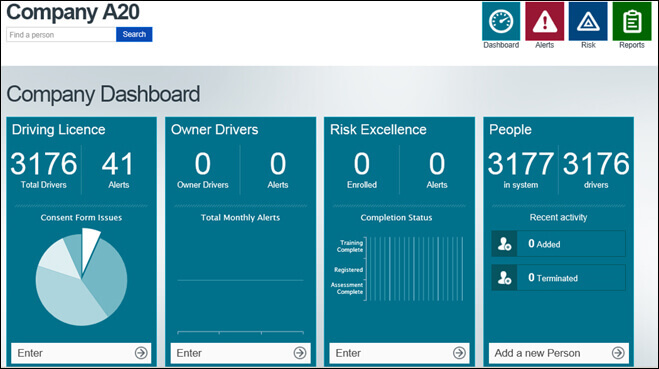
Task: Click the arrow icon in Risk Excellence Enter
Action: pyautogui.click(x=459, y=353)
